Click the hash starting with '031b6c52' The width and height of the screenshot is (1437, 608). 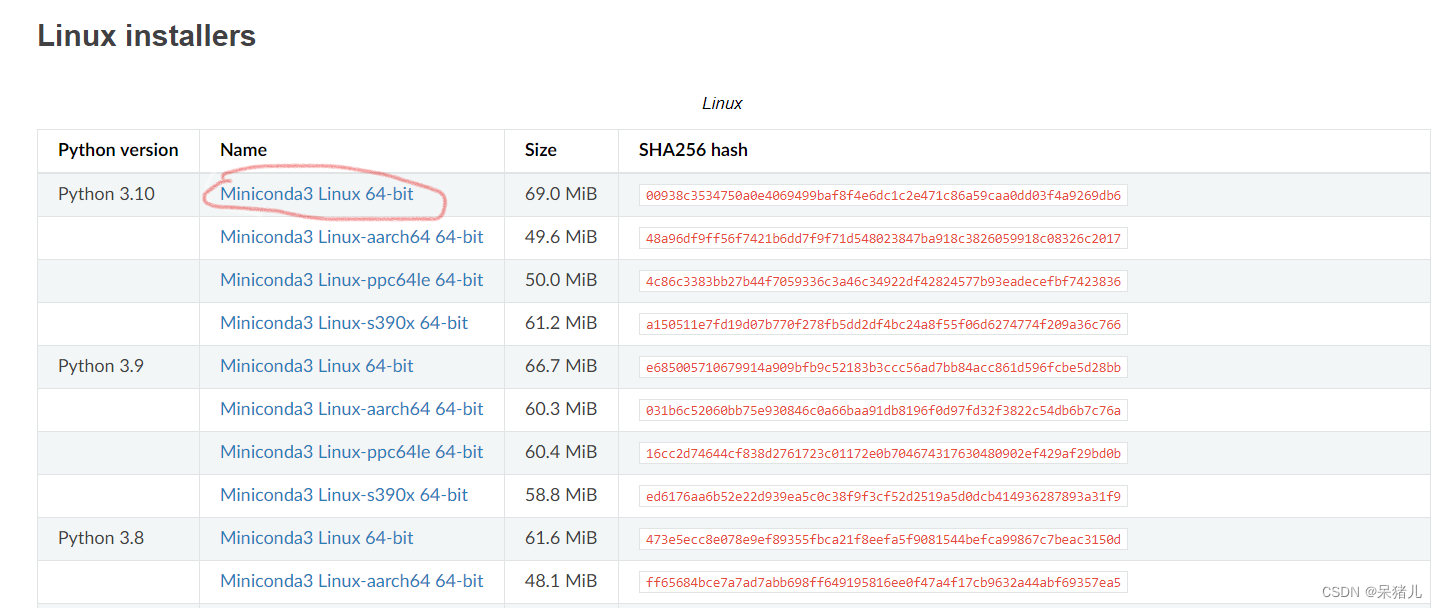point(883,410)
